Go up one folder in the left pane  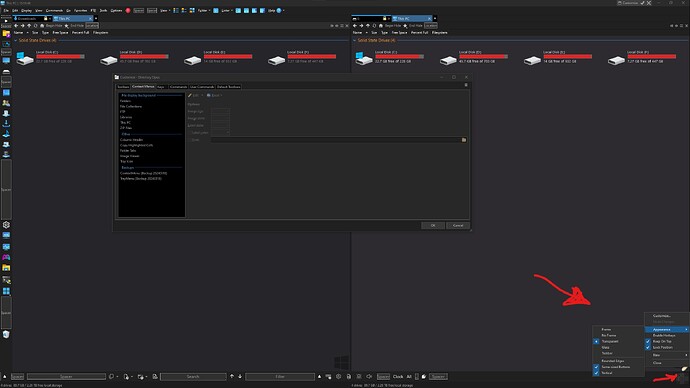(x=29, y=26)
